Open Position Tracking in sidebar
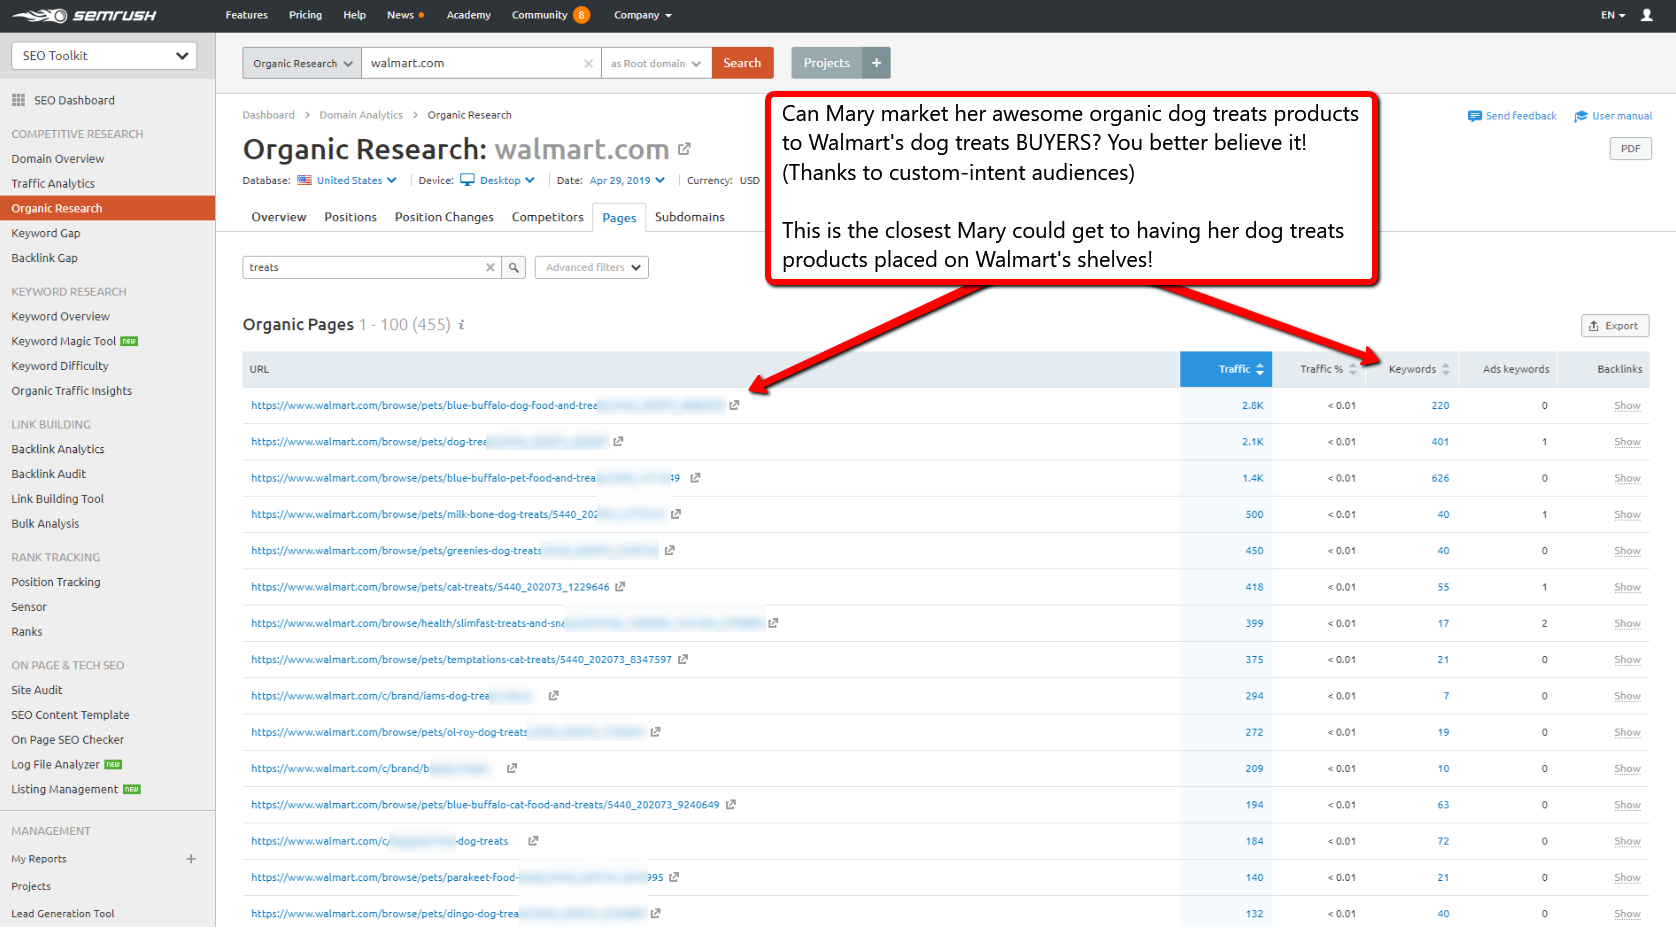This screenshot has width=1676, height=928. [56, 582]
